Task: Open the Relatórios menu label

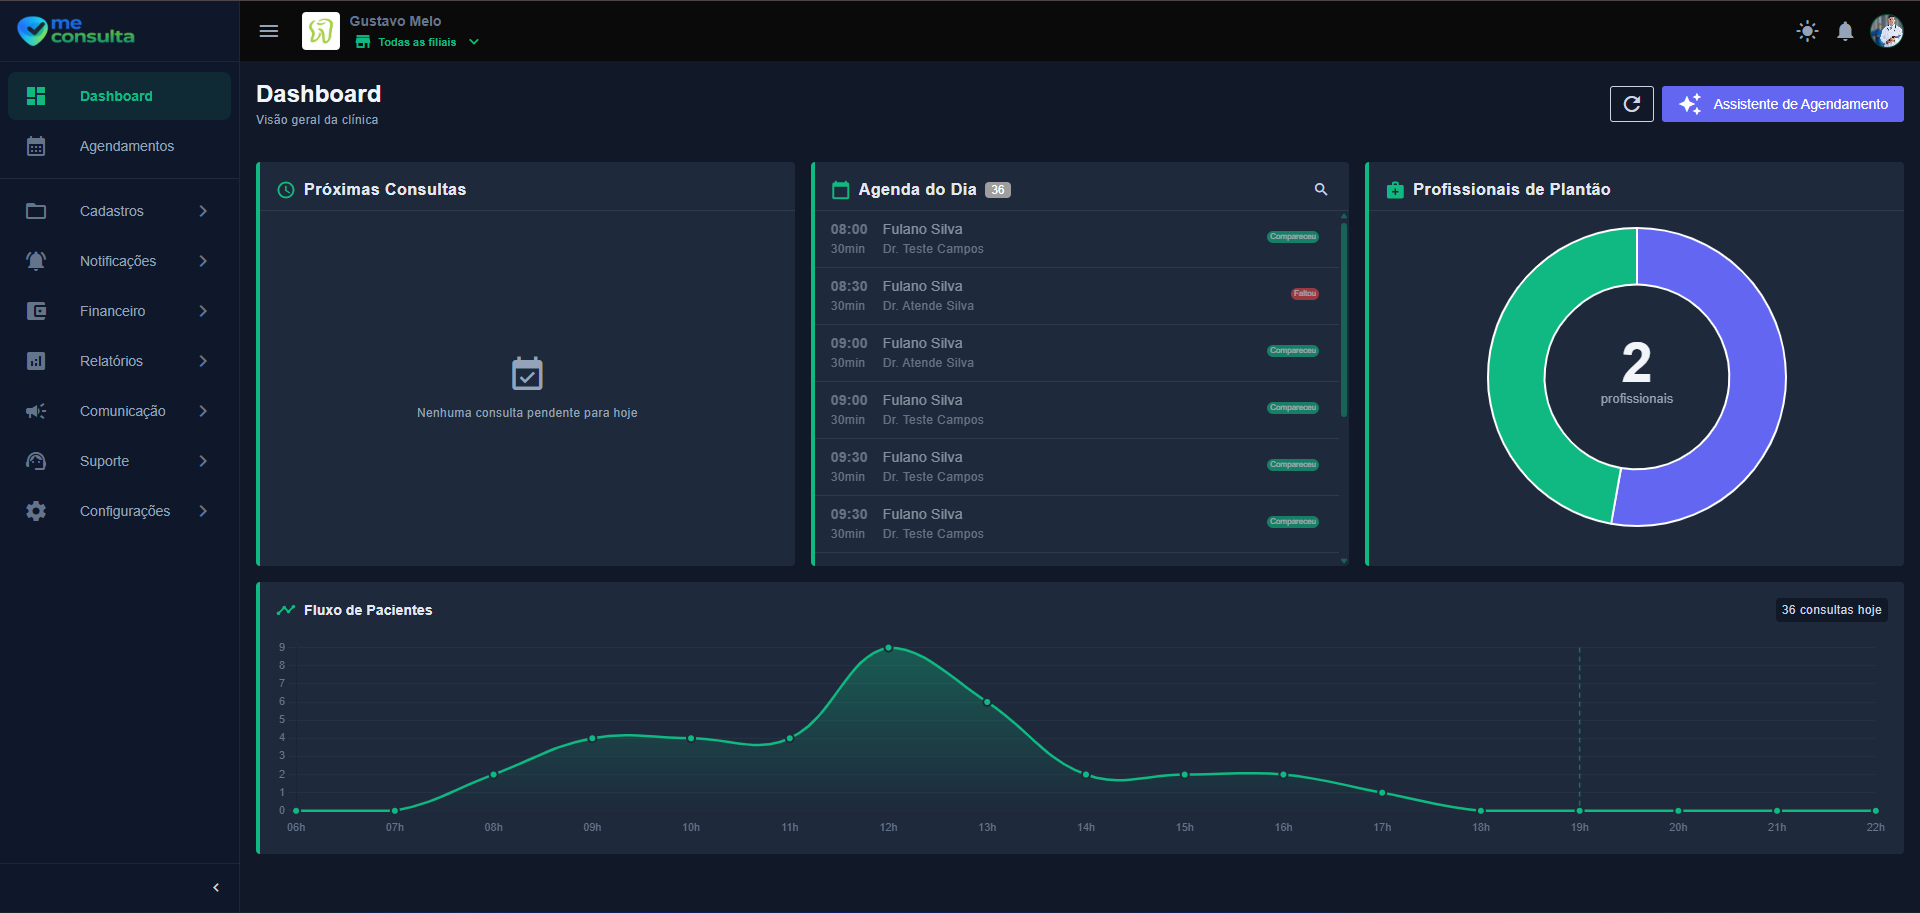Action: point(112,361)
